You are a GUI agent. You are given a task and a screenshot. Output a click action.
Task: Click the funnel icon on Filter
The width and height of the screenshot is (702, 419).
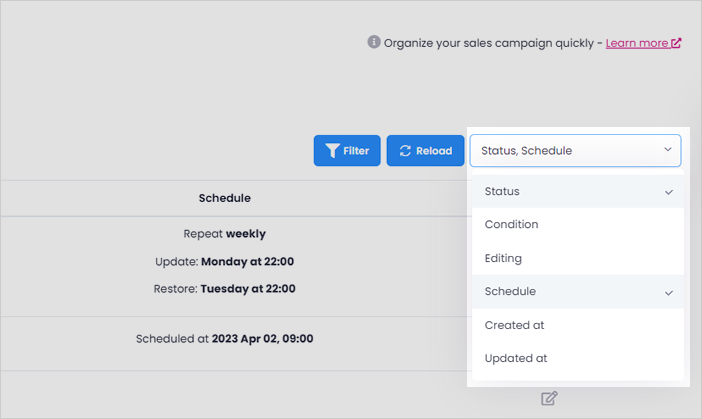click(x=332, y=151)
